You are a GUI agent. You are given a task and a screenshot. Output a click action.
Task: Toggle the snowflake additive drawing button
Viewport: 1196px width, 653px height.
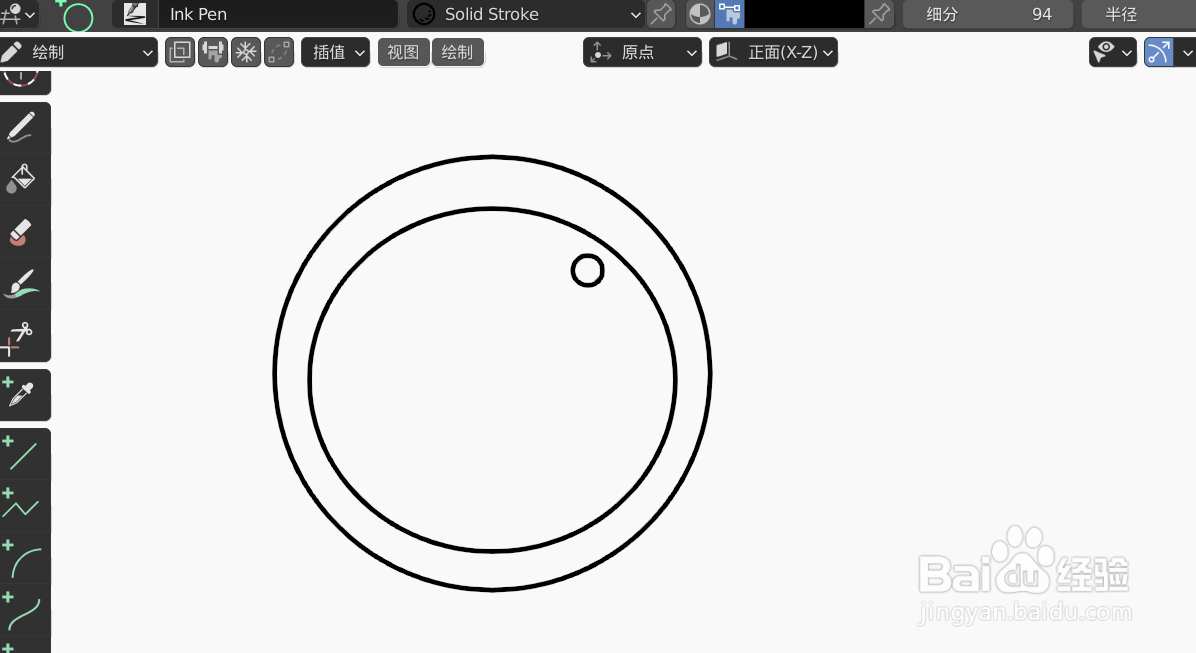246,52
